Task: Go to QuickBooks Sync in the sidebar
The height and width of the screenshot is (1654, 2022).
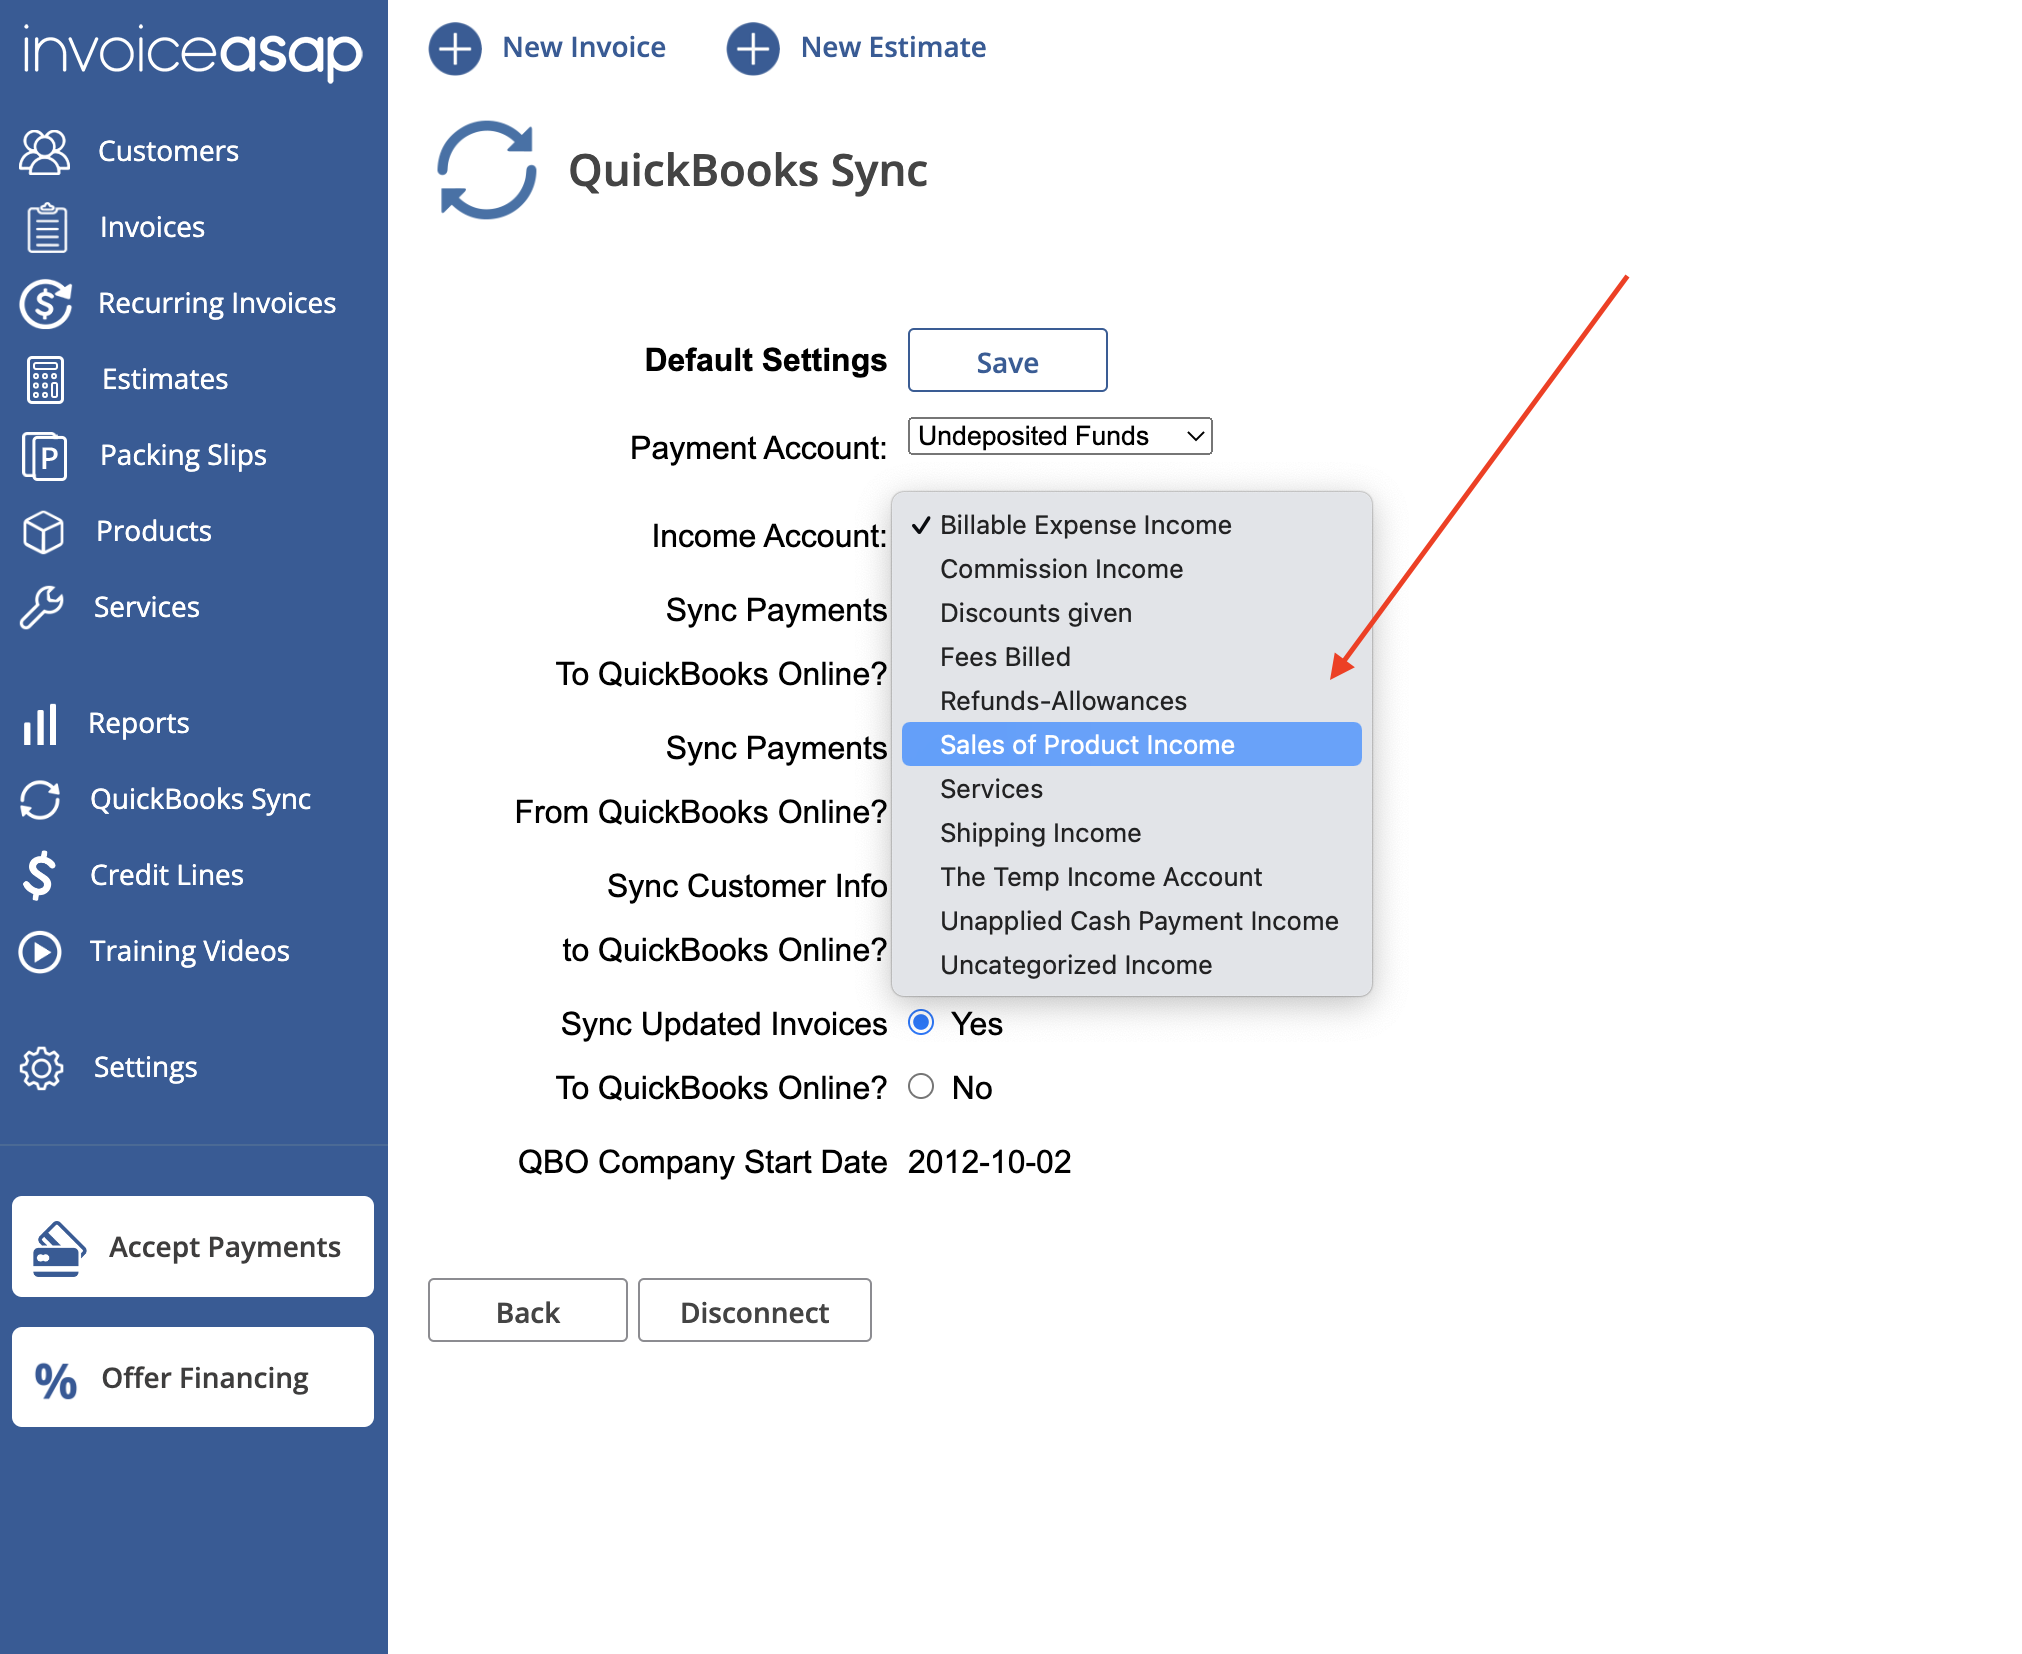Action: click(200, 799)
